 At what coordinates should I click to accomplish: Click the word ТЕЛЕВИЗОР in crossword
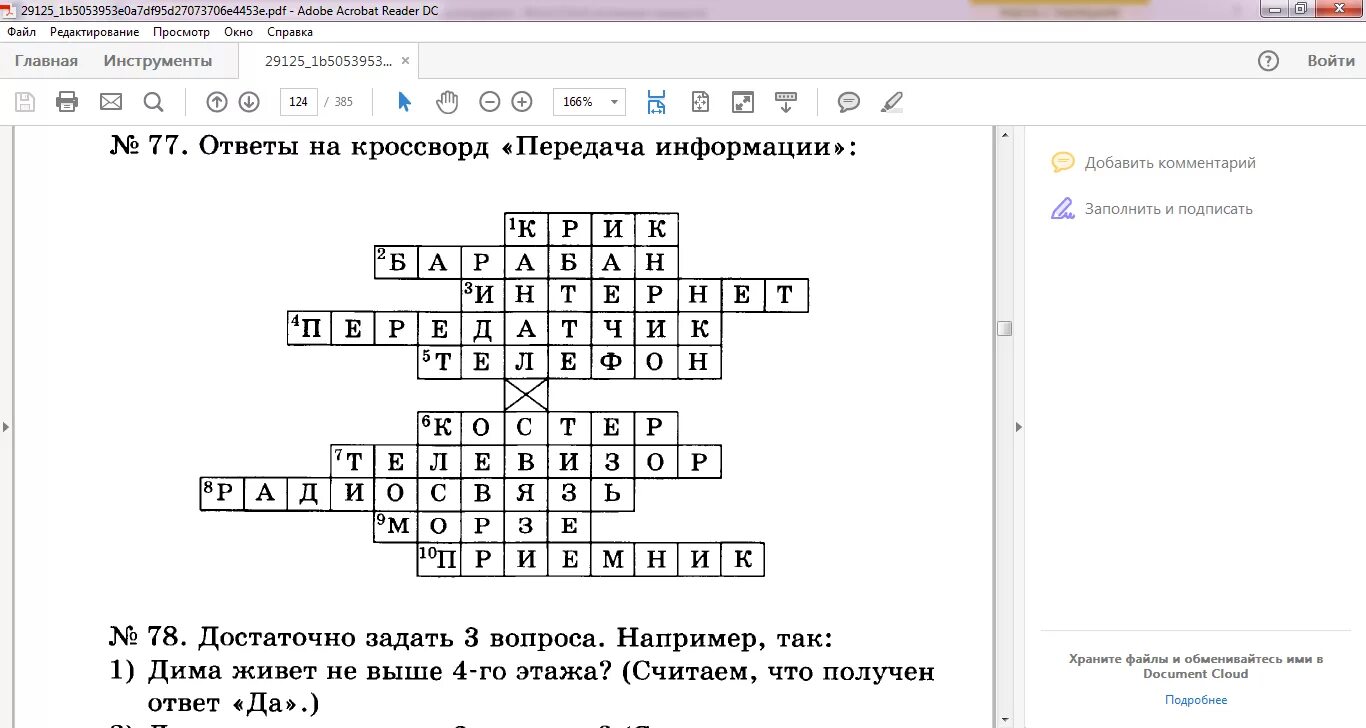[526, 461]
